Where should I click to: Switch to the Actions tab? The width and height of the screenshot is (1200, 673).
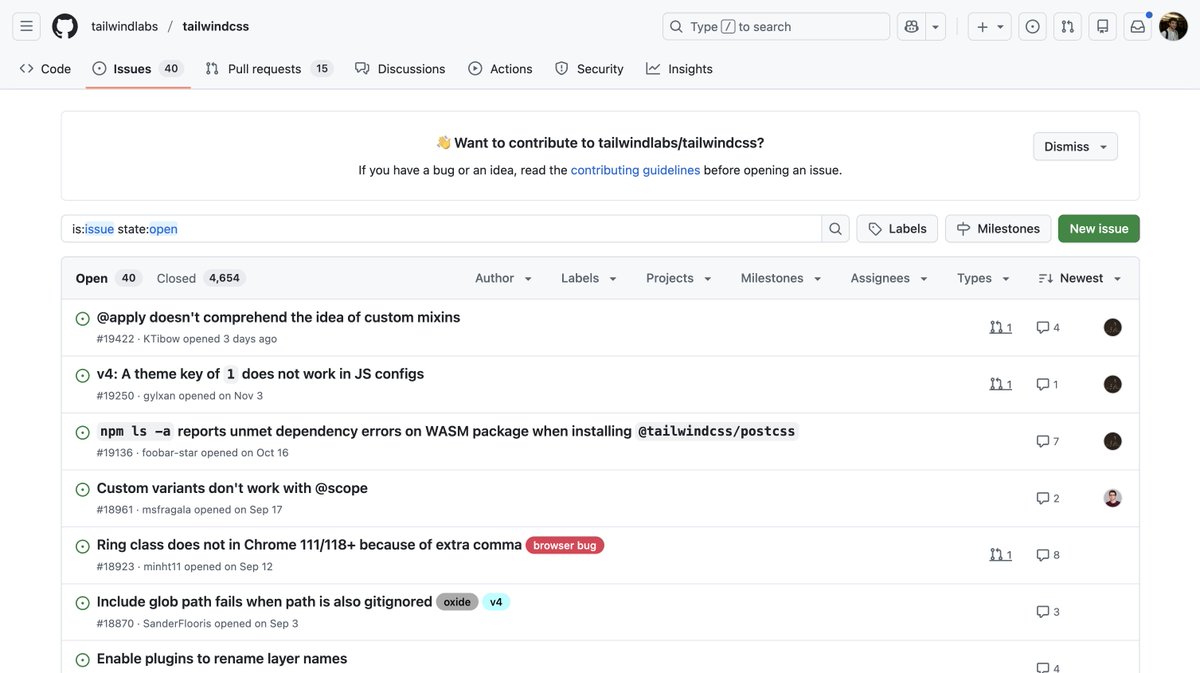(x=500, y=69)
